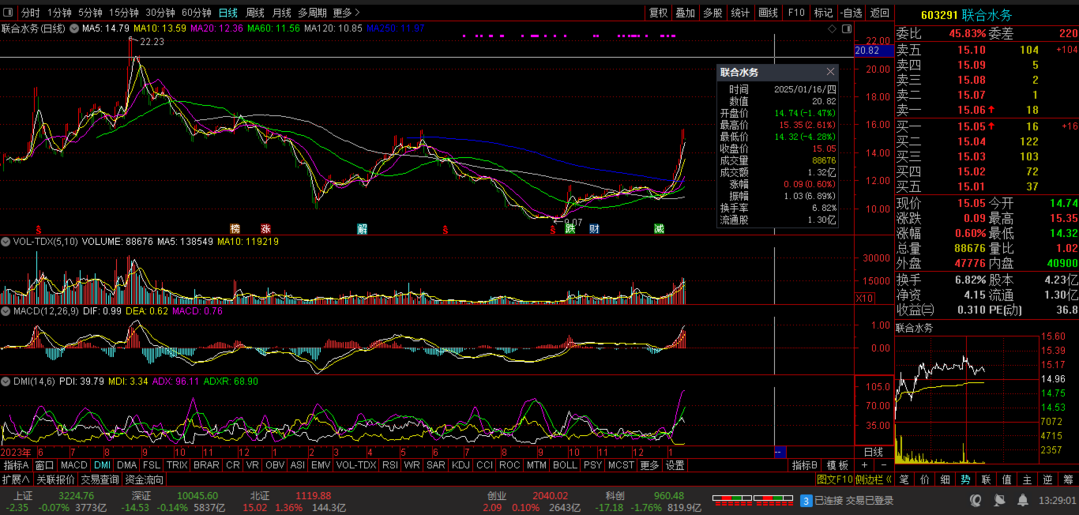Image resolution: width=1079 pixels, height=515 pixels.
Task: Click the X10 volume scale marker
Action: pos(865,298)
